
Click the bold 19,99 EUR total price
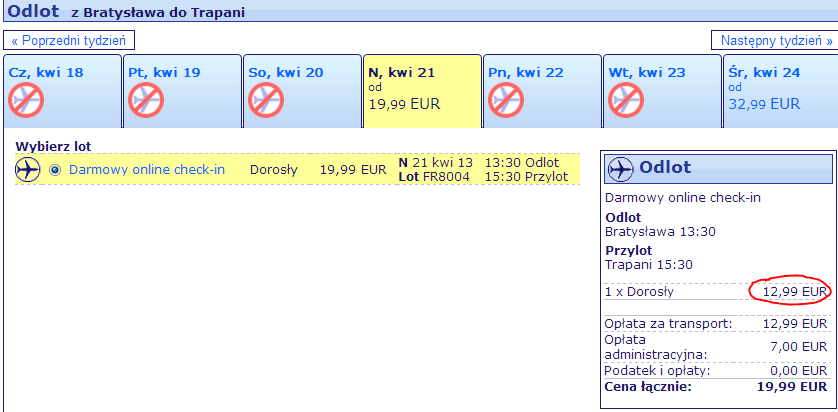[792, 386]
